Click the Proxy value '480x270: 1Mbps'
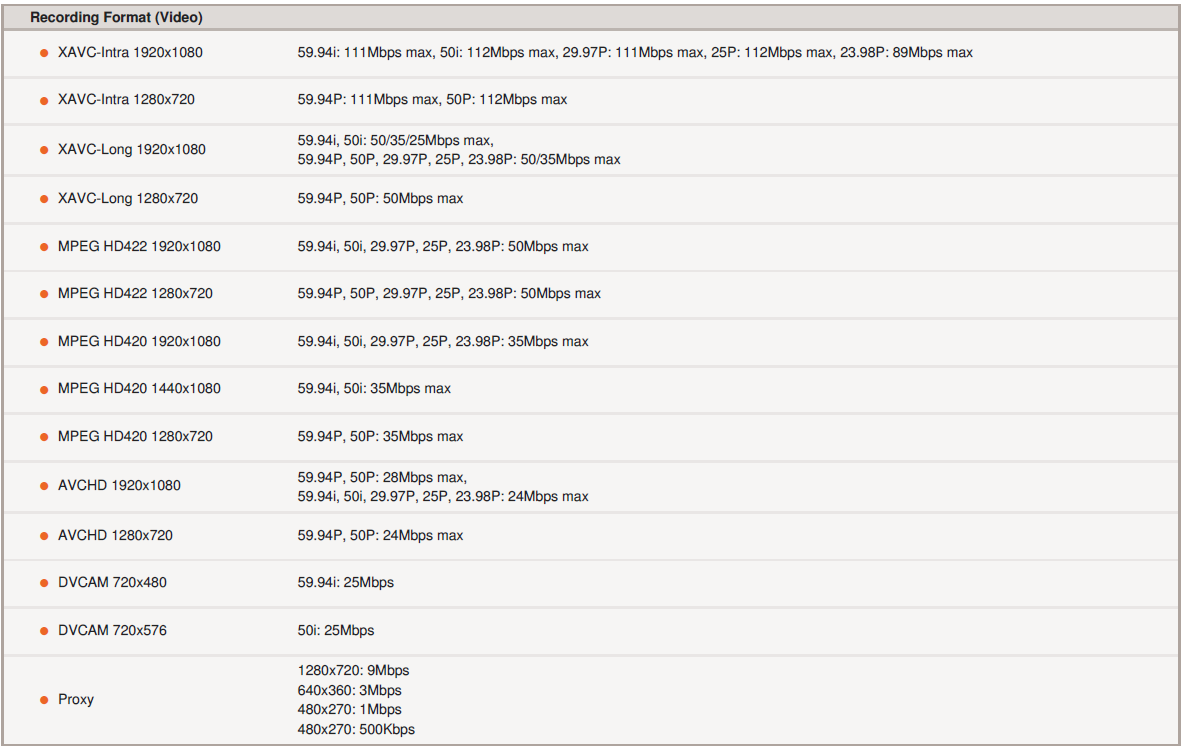Viewport: 1184px width, 749px height. coord(350,709)
